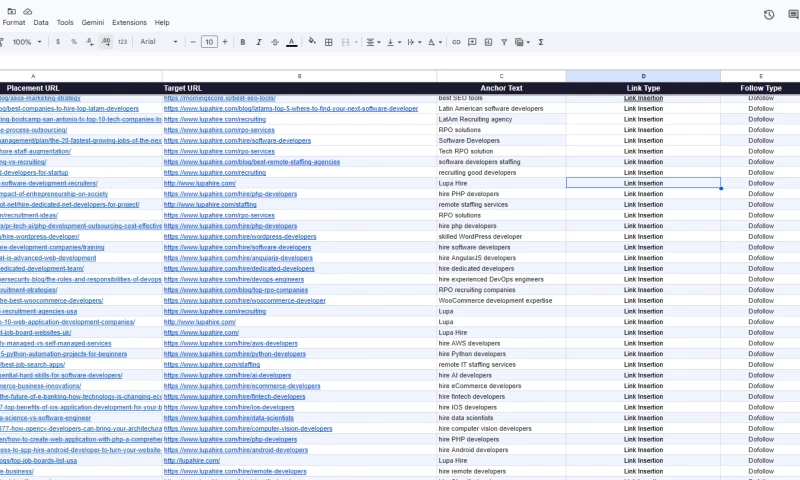Click the move to folder icon
The image size is (800, 480).
point(11,11)
